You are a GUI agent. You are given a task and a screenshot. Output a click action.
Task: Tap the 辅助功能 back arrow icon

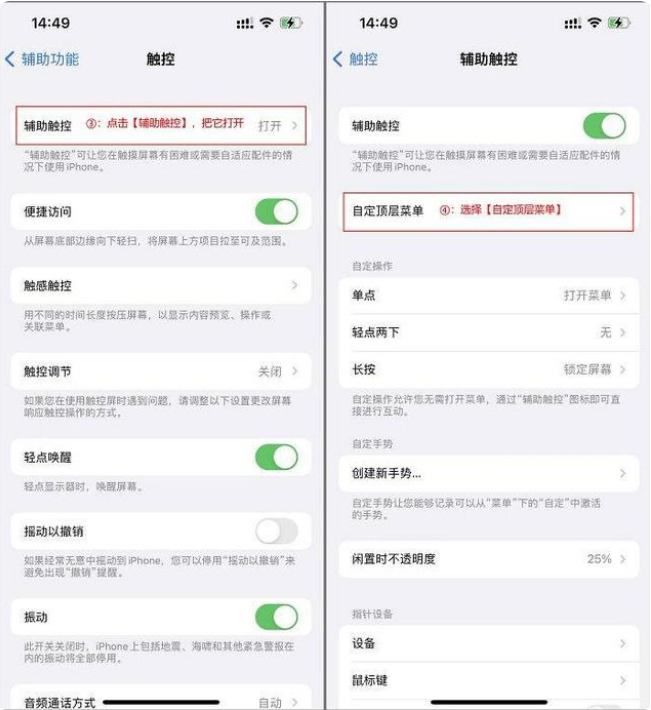pyautogui.click(x=10, y=59)
